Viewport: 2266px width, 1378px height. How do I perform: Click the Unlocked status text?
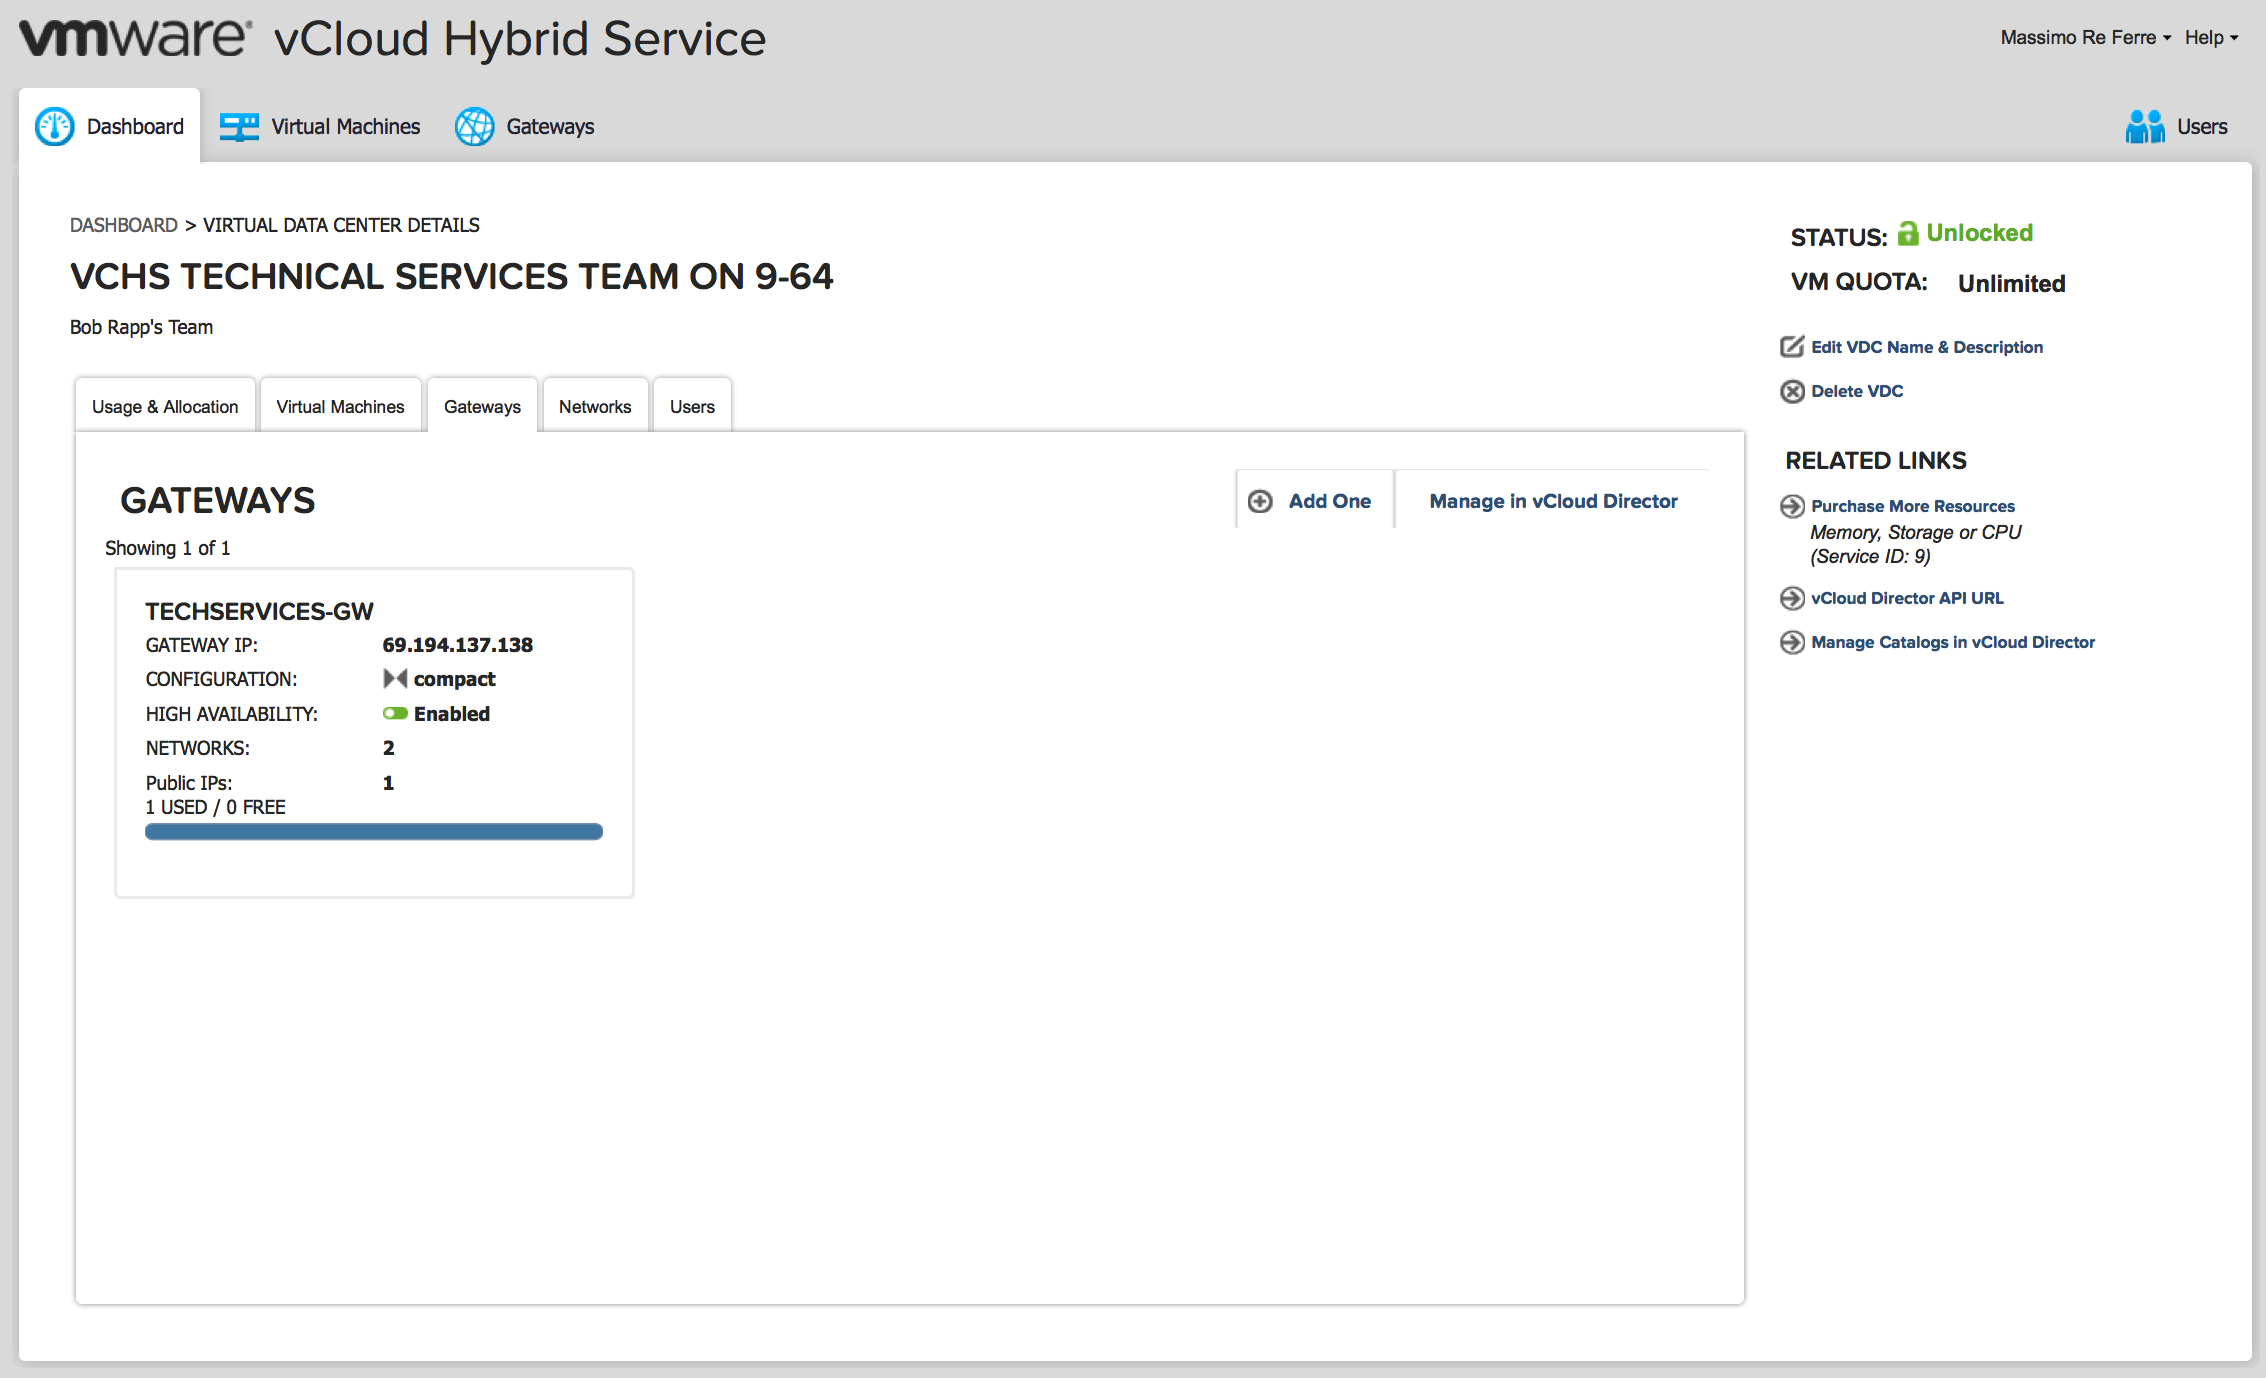tap(1979, 233)
